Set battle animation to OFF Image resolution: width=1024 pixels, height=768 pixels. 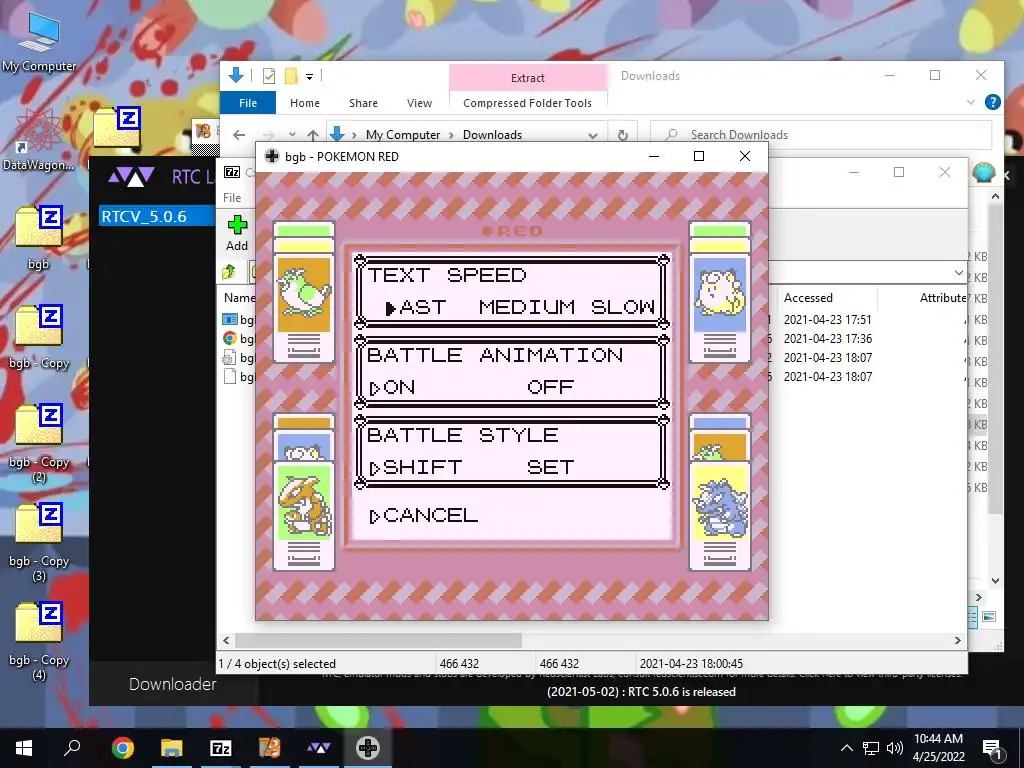click(551, 387)
